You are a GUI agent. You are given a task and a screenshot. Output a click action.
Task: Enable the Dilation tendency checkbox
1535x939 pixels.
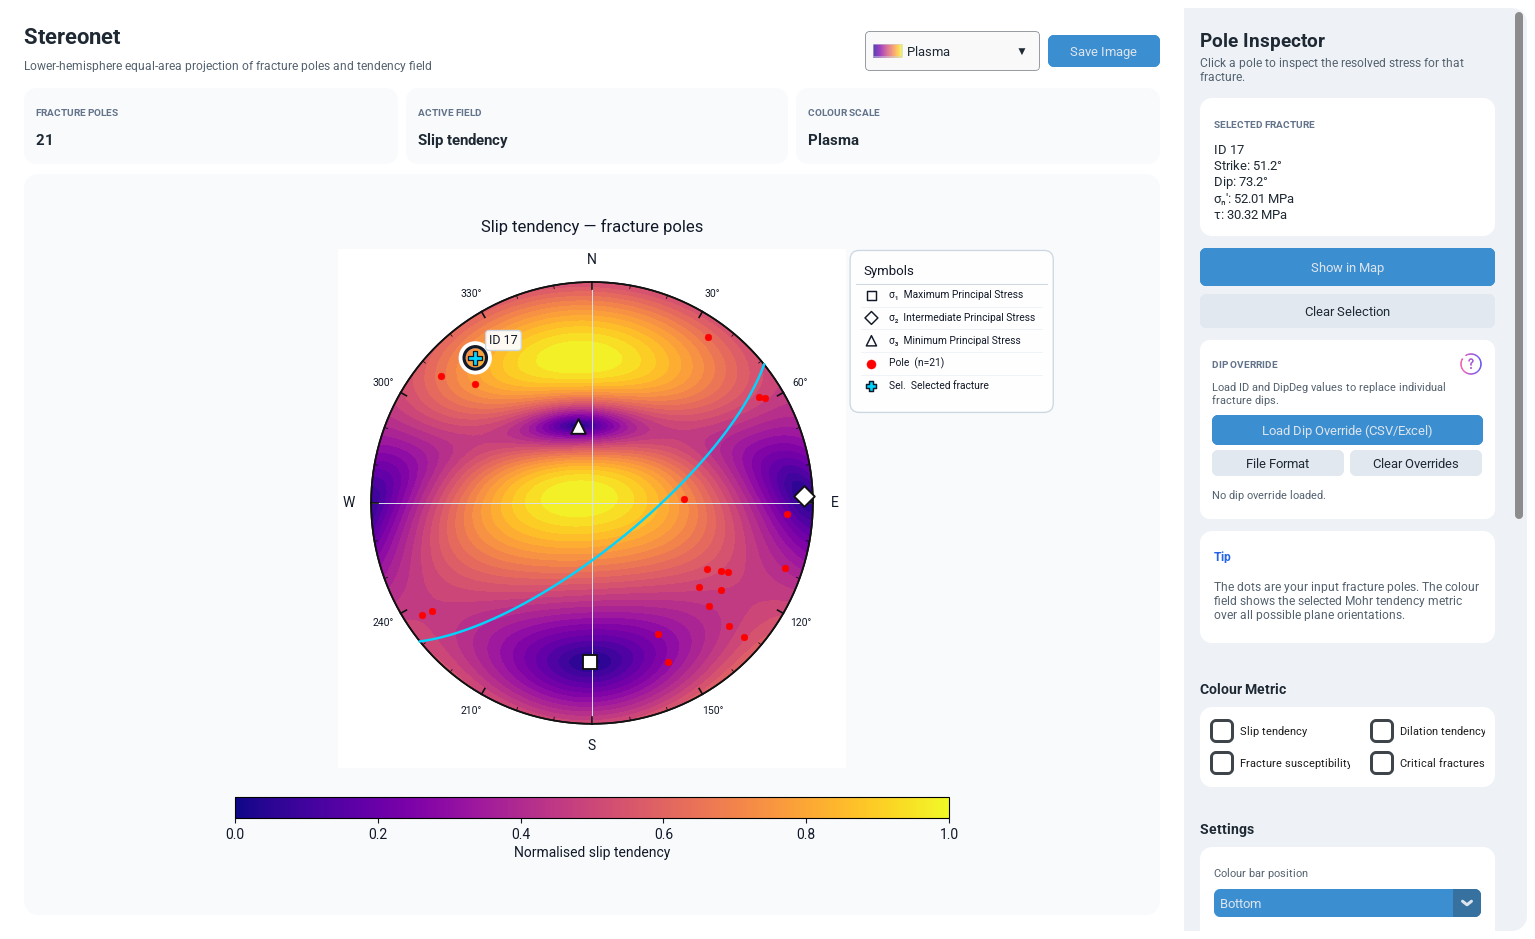click(1382, 731)
